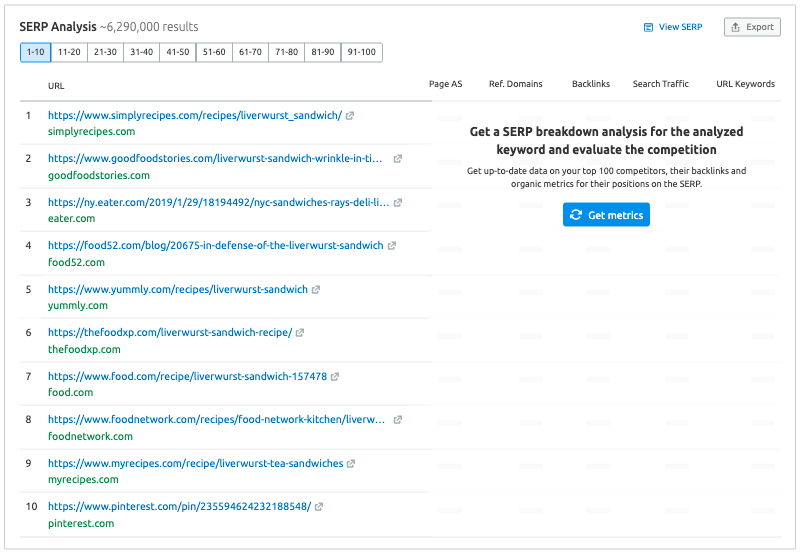Click the Page AS column header
Screen dimensions: 801x552
point(445,84)
